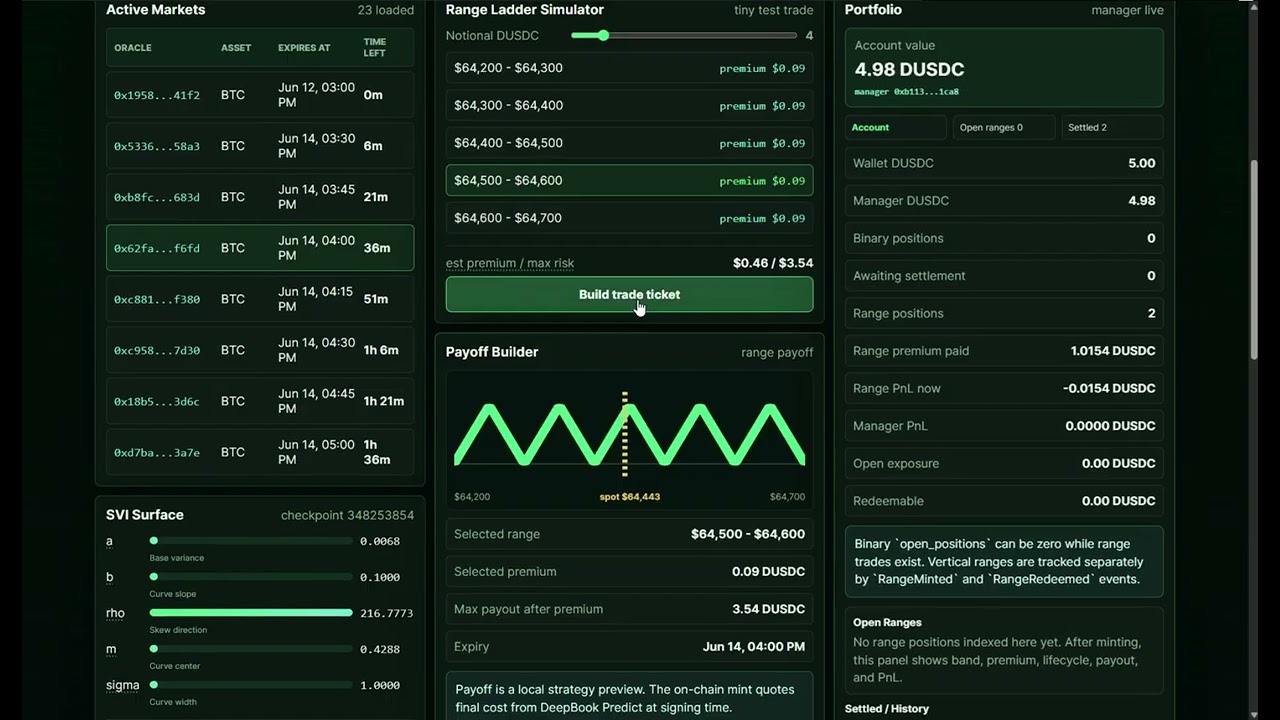Choose the $64,400 - $64,500 range row
The image size is (1280, 720).
click(x=629, y=143)
